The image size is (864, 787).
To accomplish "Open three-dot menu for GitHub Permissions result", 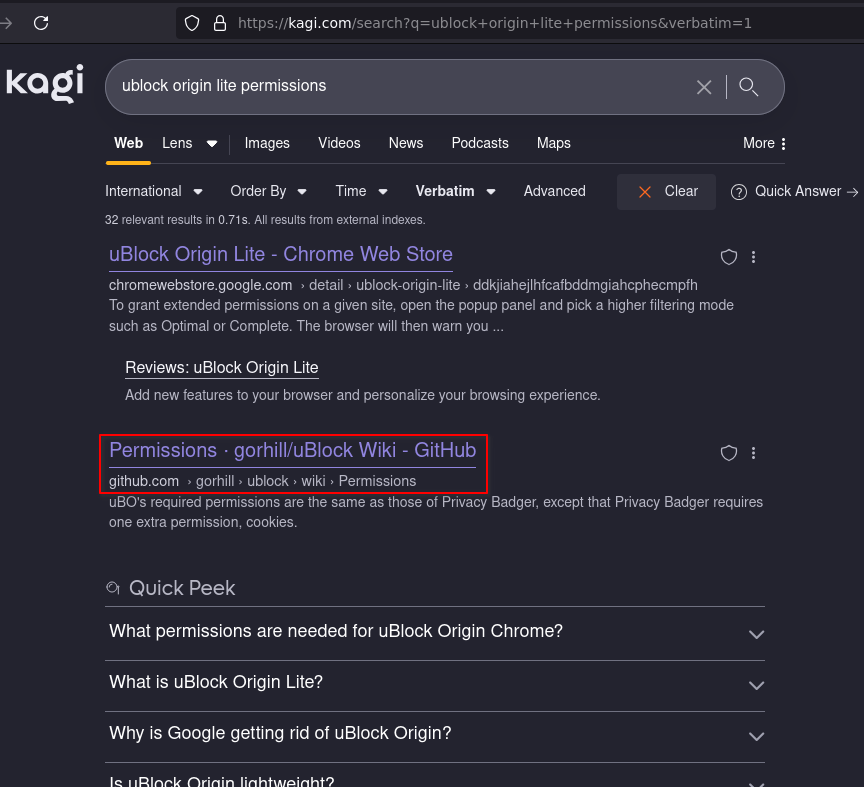I will click(754, 453).
